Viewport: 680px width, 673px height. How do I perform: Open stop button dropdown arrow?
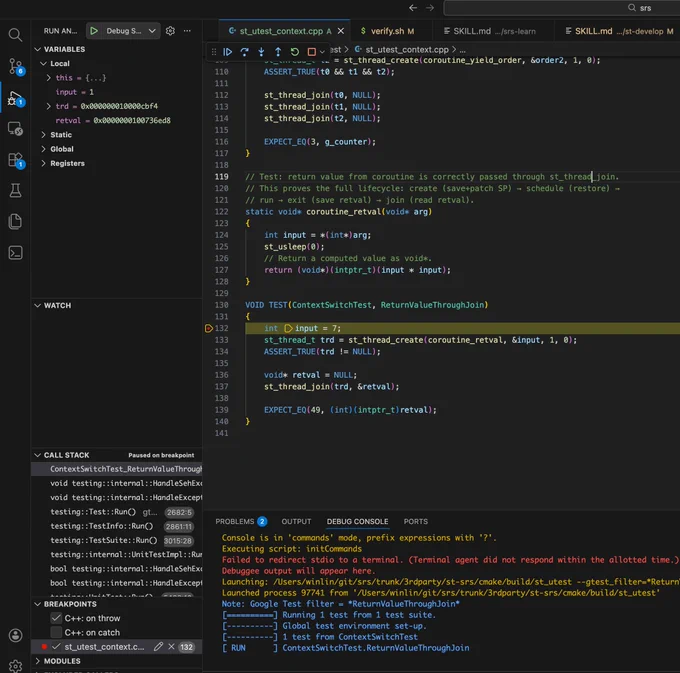[322, 52]
